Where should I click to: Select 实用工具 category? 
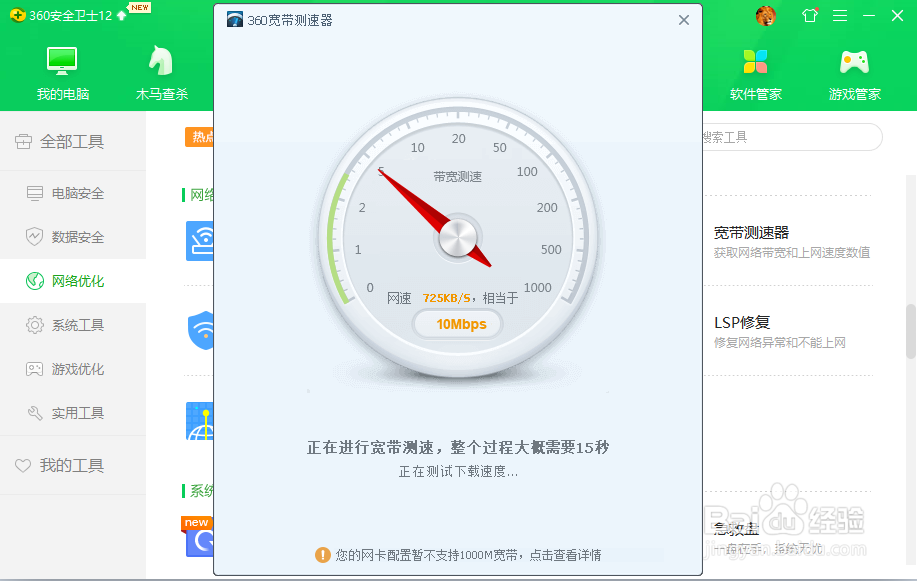click(73, 413)
